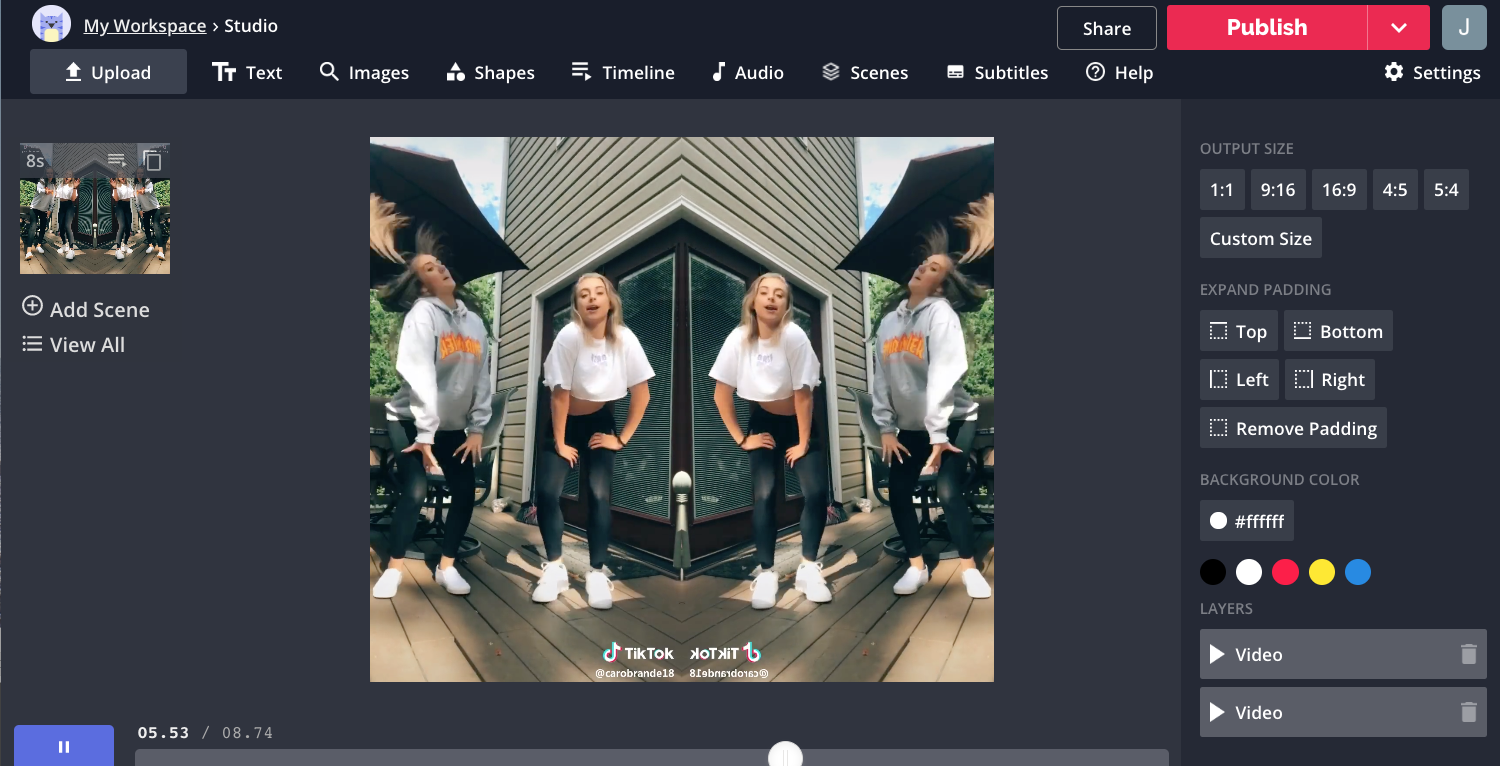The image size is (1500, 766).
Task: Click the timeline icon on the scene thumbnail
Action: (117, 160)
